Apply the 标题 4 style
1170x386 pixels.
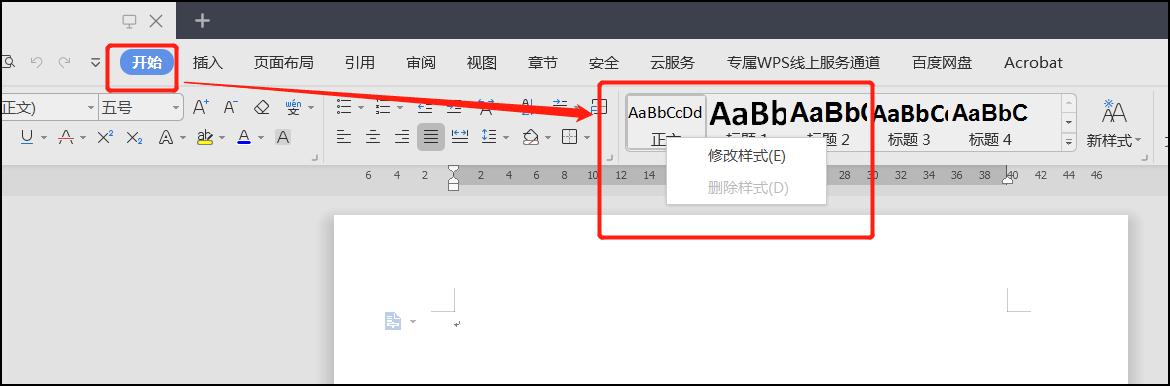pyautogui.click(x=990, y=122)
